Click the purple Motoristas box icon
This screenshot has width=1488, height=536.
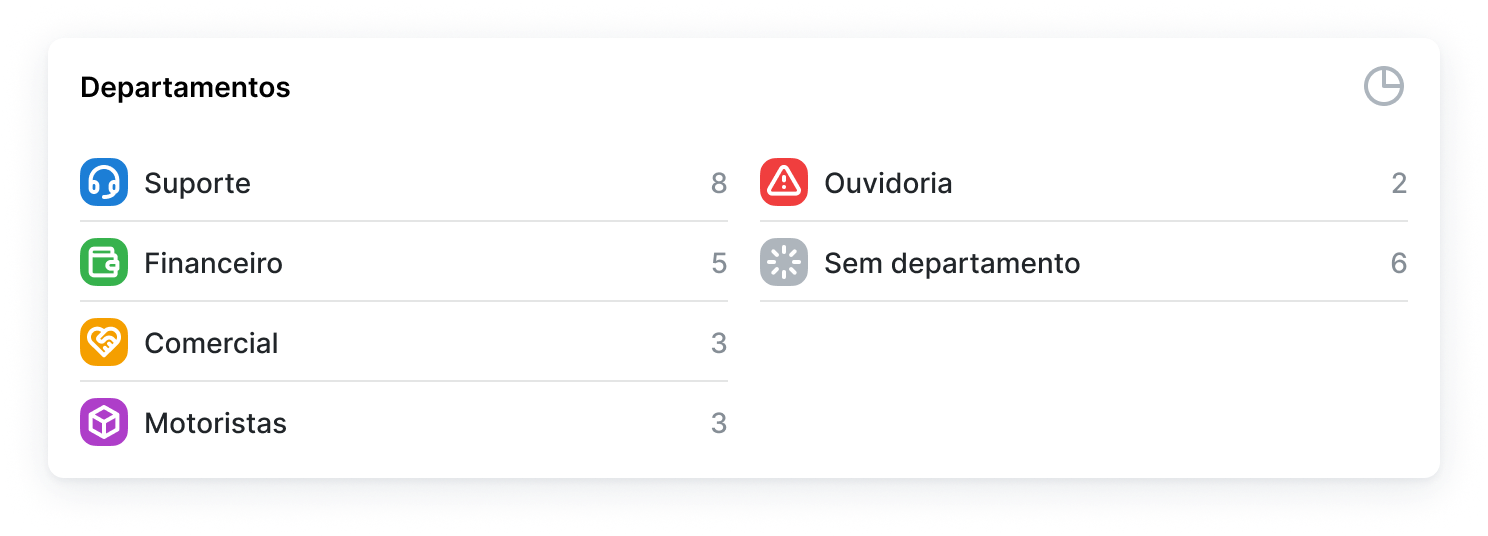[x=104, y=423]
